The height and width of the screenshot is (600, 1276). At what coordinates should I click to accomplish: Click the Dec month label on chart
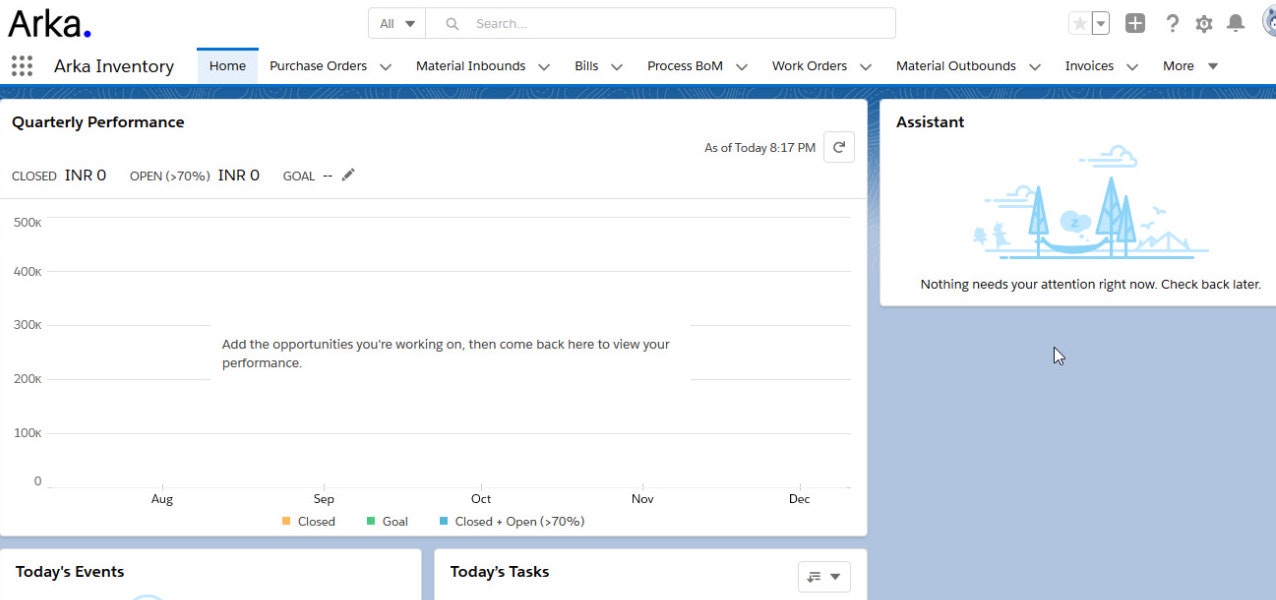(799, 499)
